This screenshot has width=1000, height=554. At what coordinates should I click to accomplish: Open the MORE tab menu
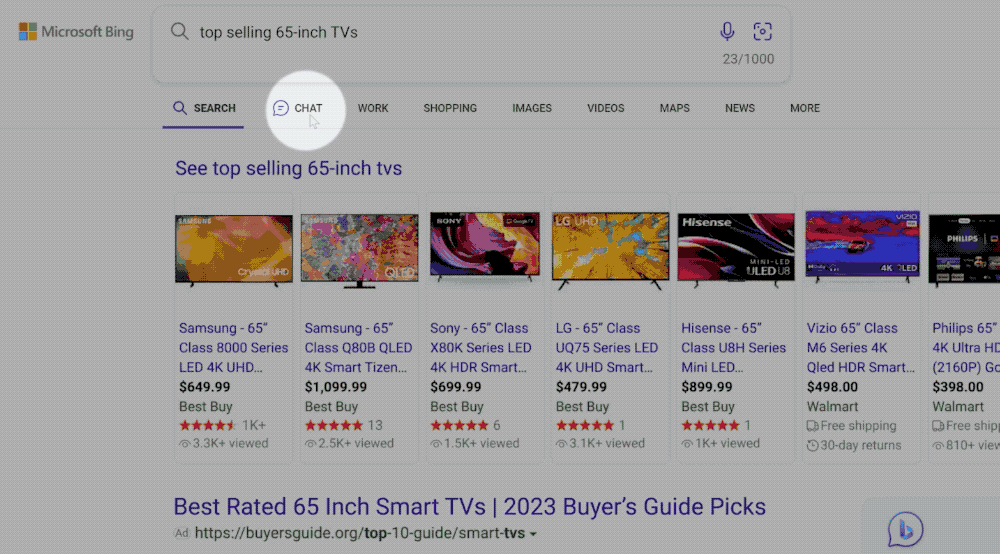[x=804, y=108]
